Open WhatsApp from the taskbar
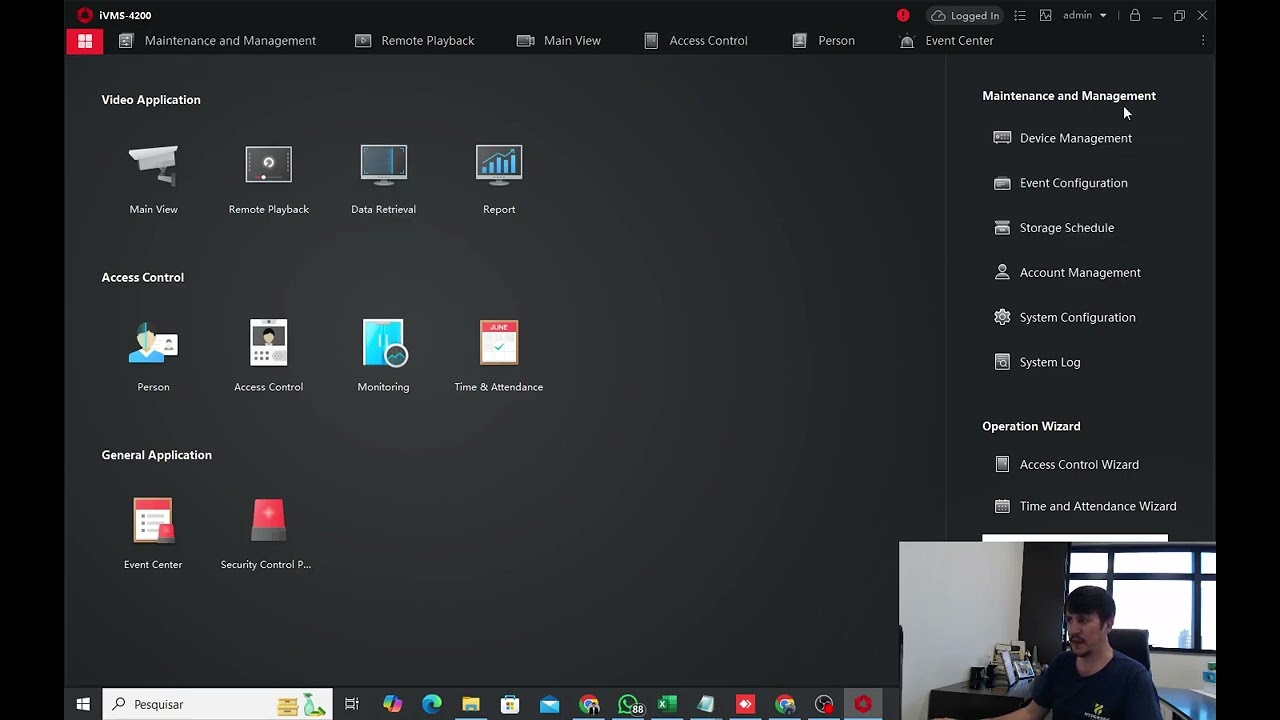Viewport: 1280px width, 720px height. 628,704
